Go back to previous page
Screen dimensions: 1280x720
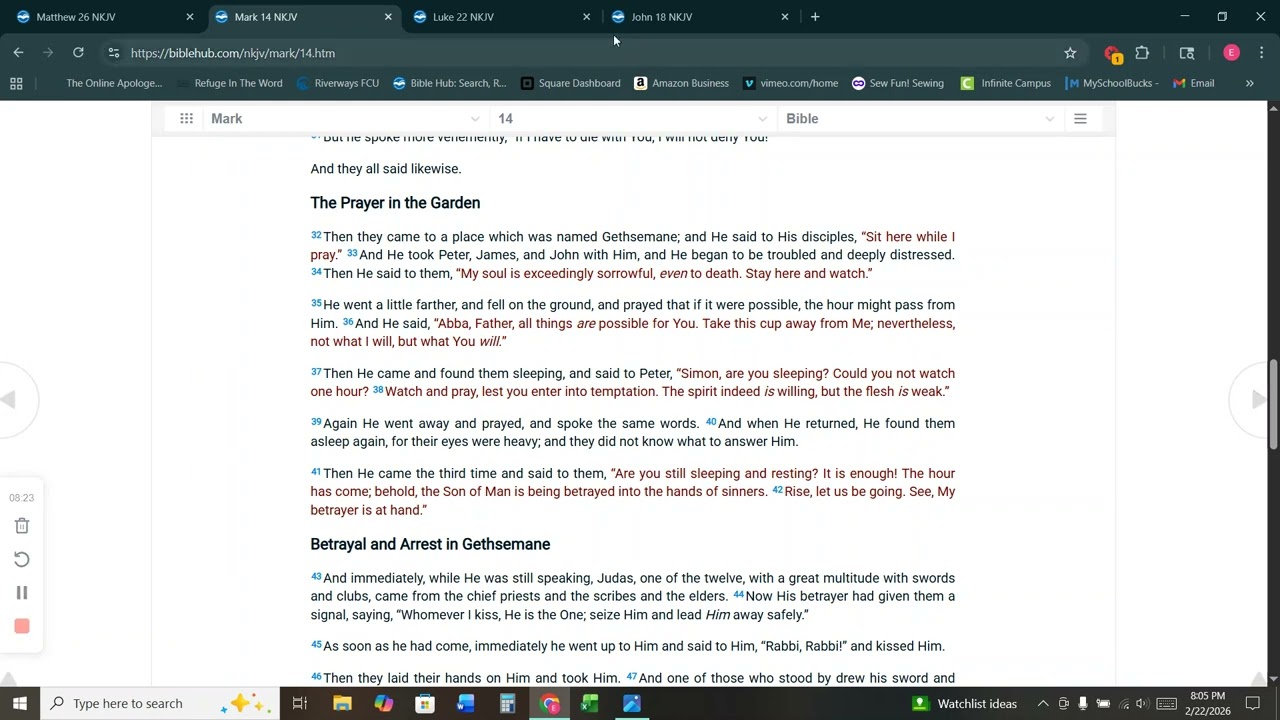click(18, 53)
